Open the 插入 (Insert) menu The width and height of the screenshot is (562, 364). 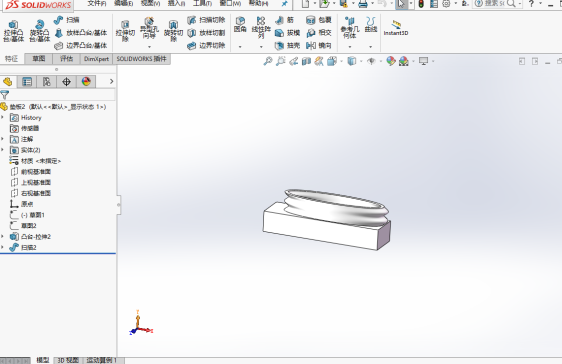(176, 4)
